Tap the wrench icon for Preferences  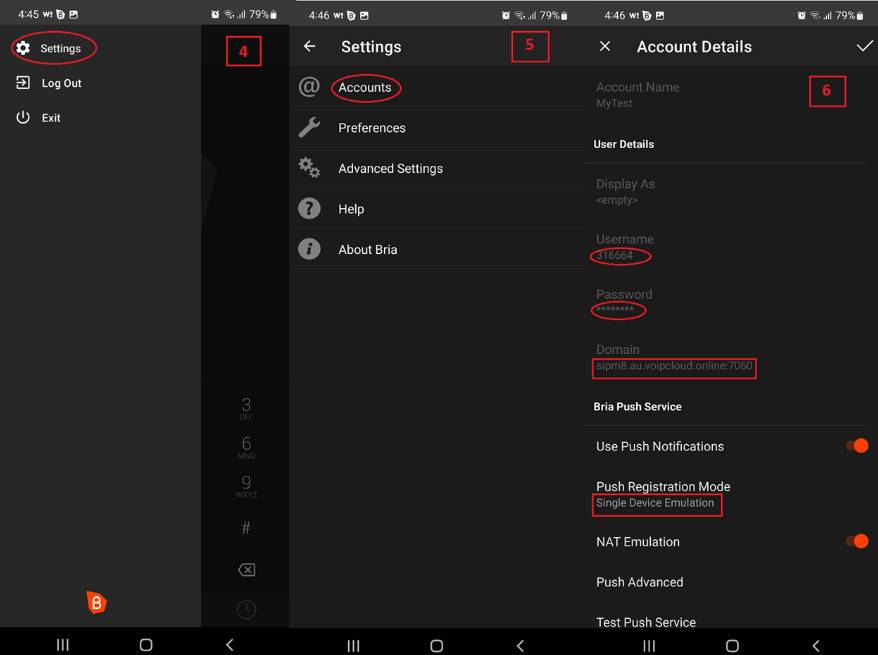click(309, 128)
